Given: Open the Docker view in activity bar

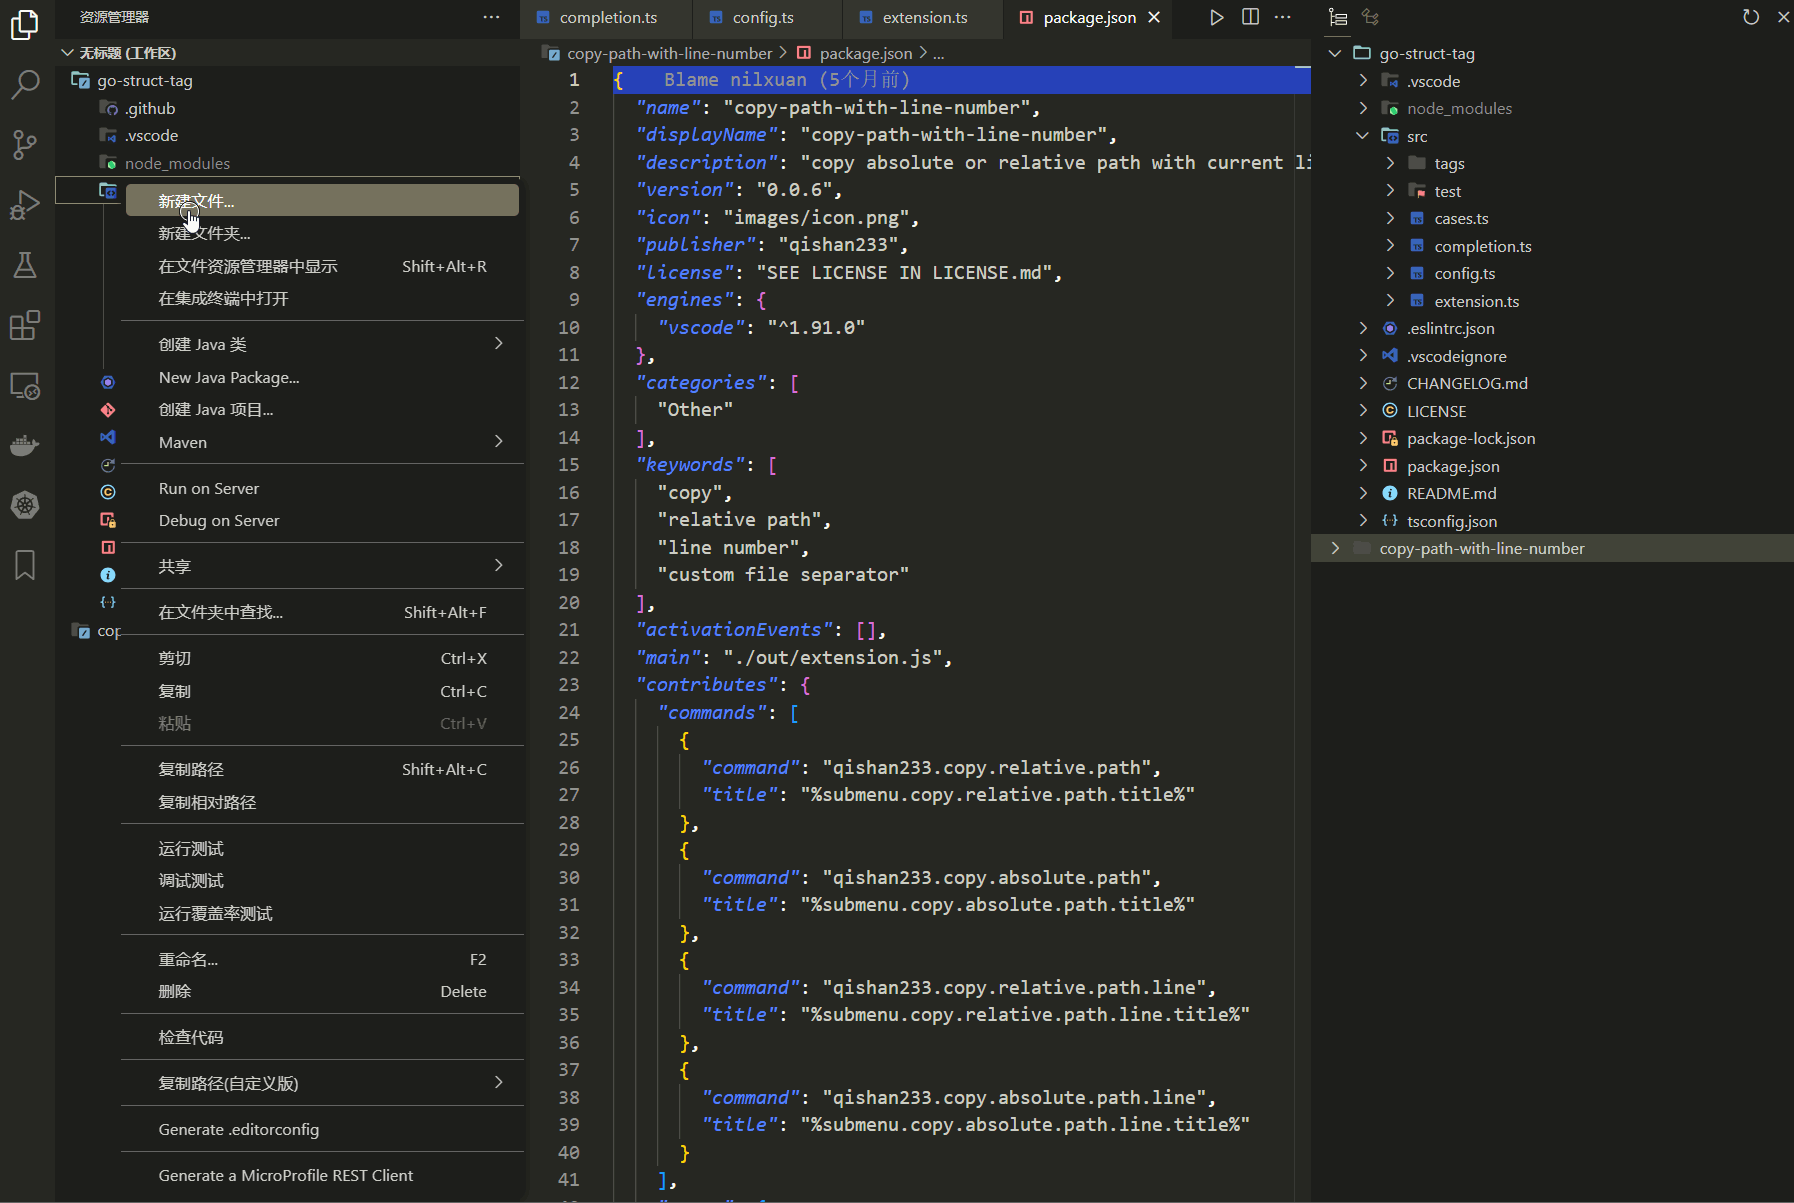Looking at the screenshot, I should (x=25, y=446).
